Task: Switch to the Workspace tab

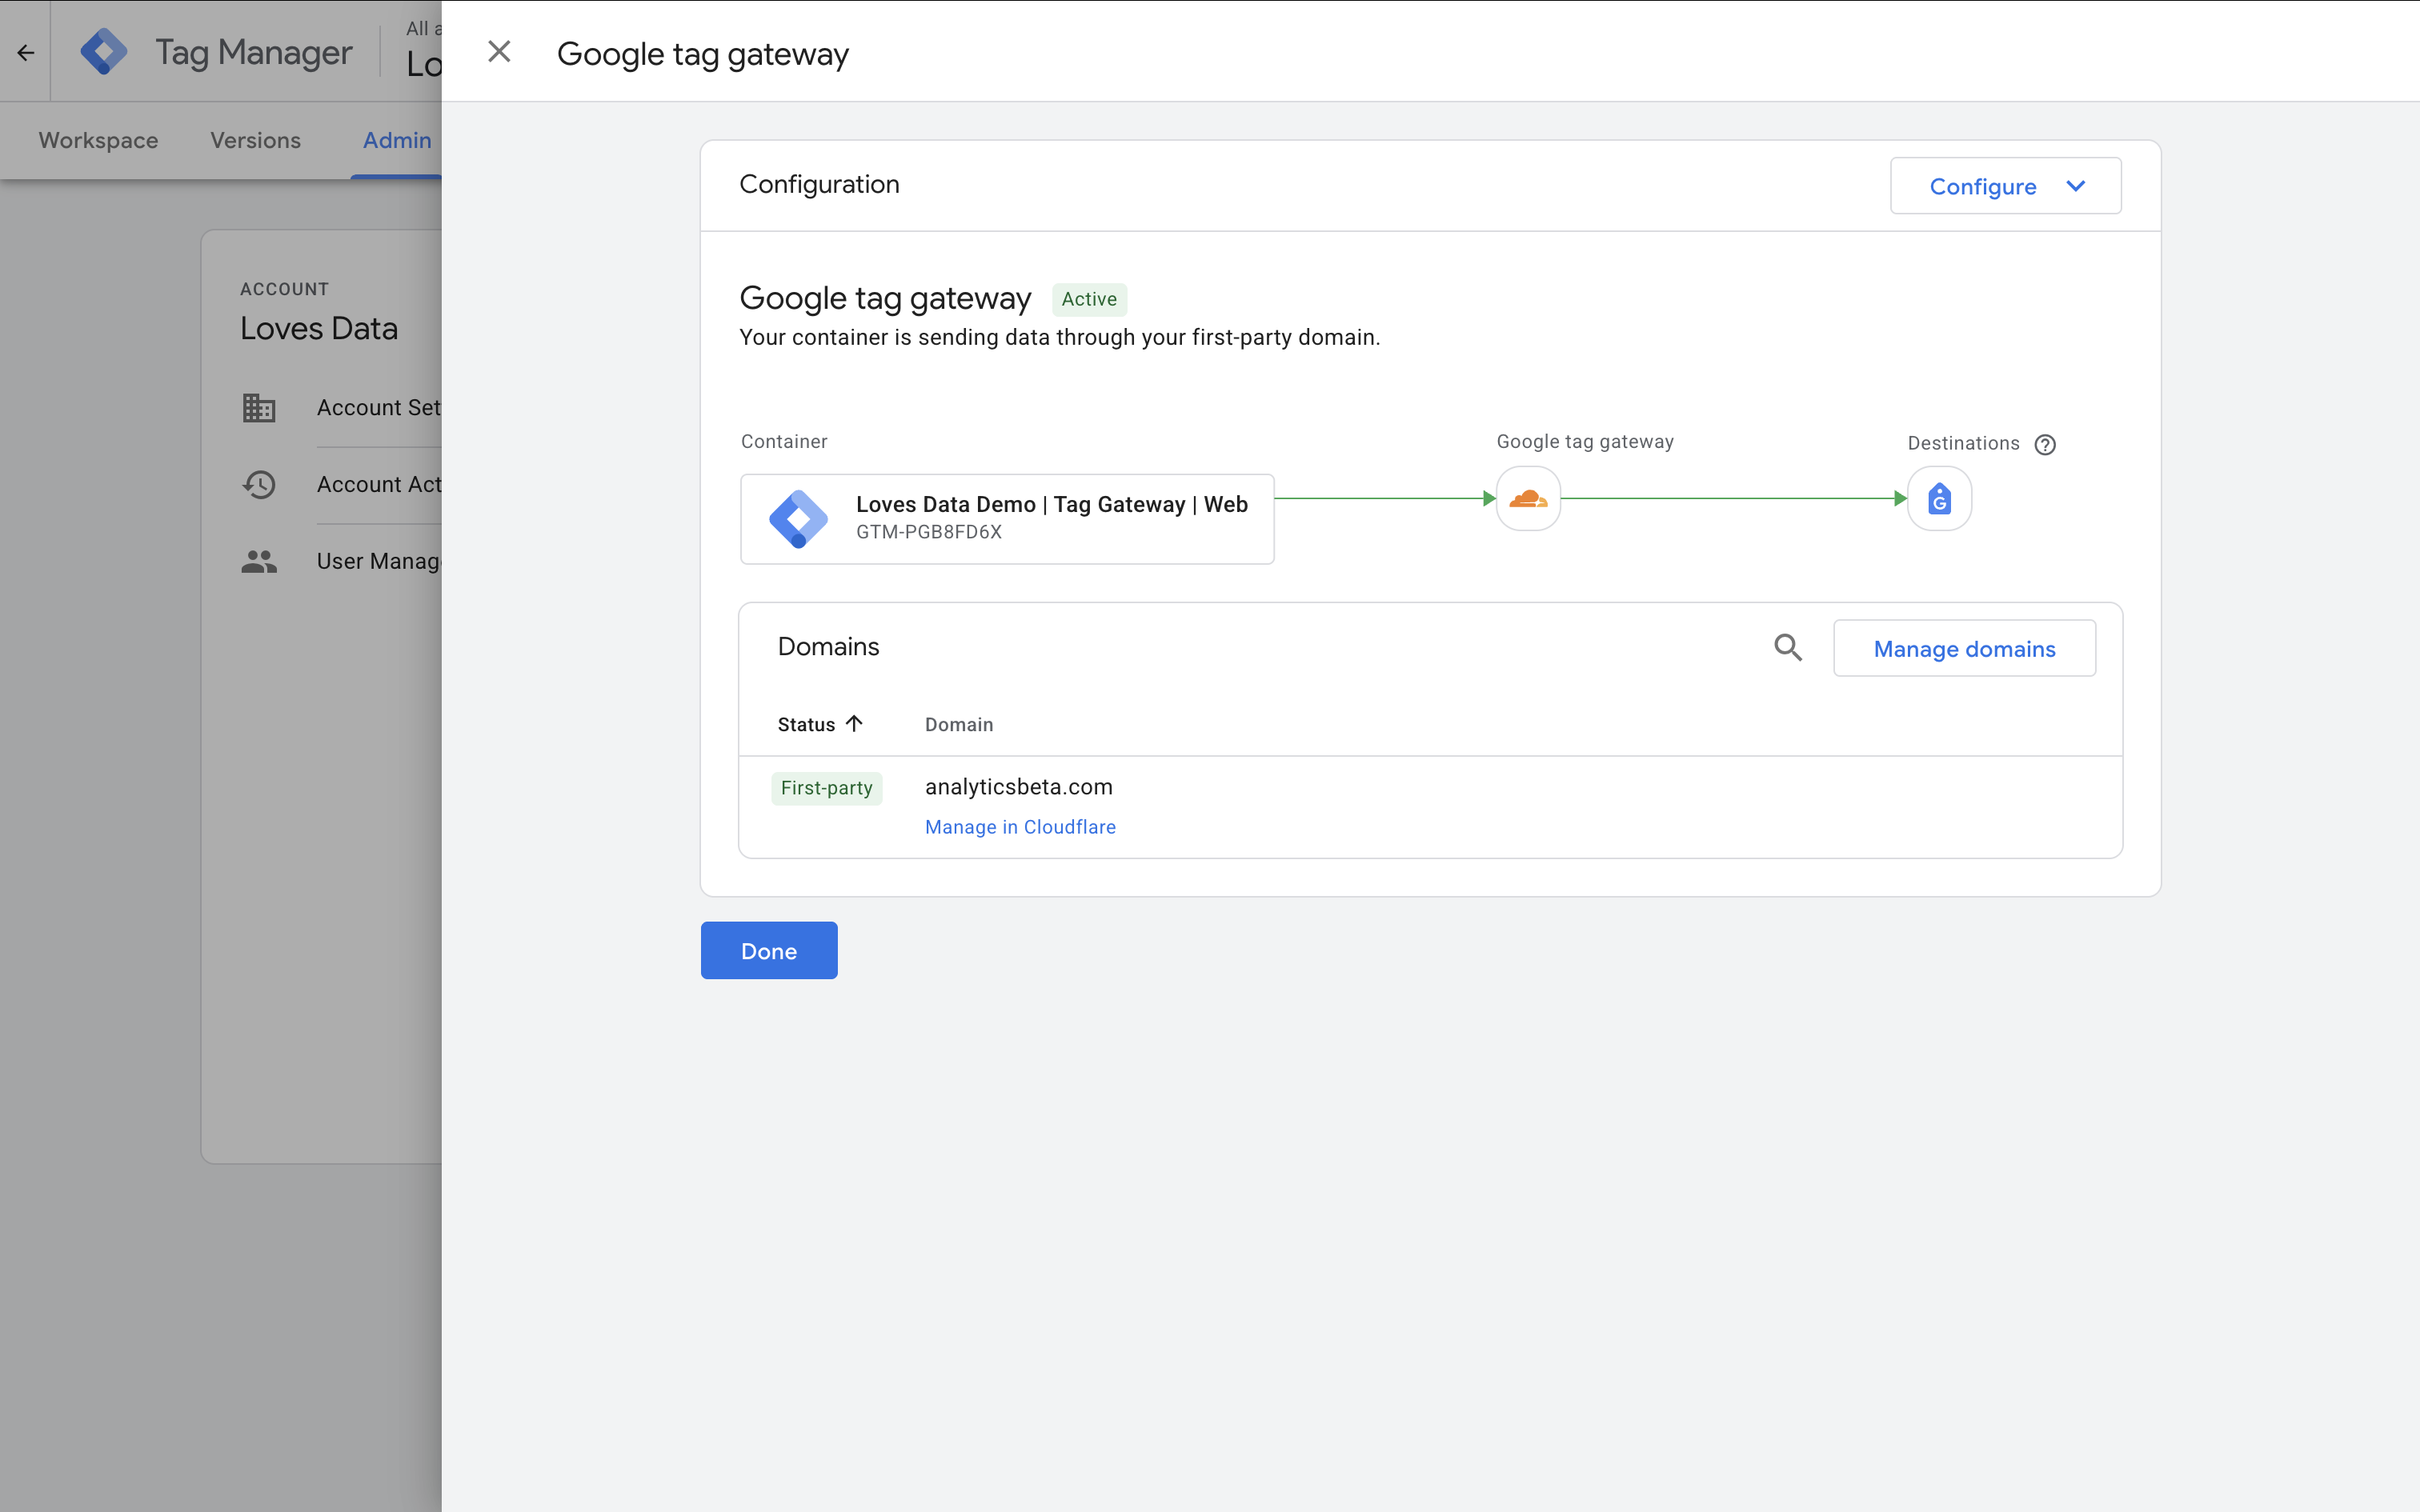Action: tap(98, 140)
